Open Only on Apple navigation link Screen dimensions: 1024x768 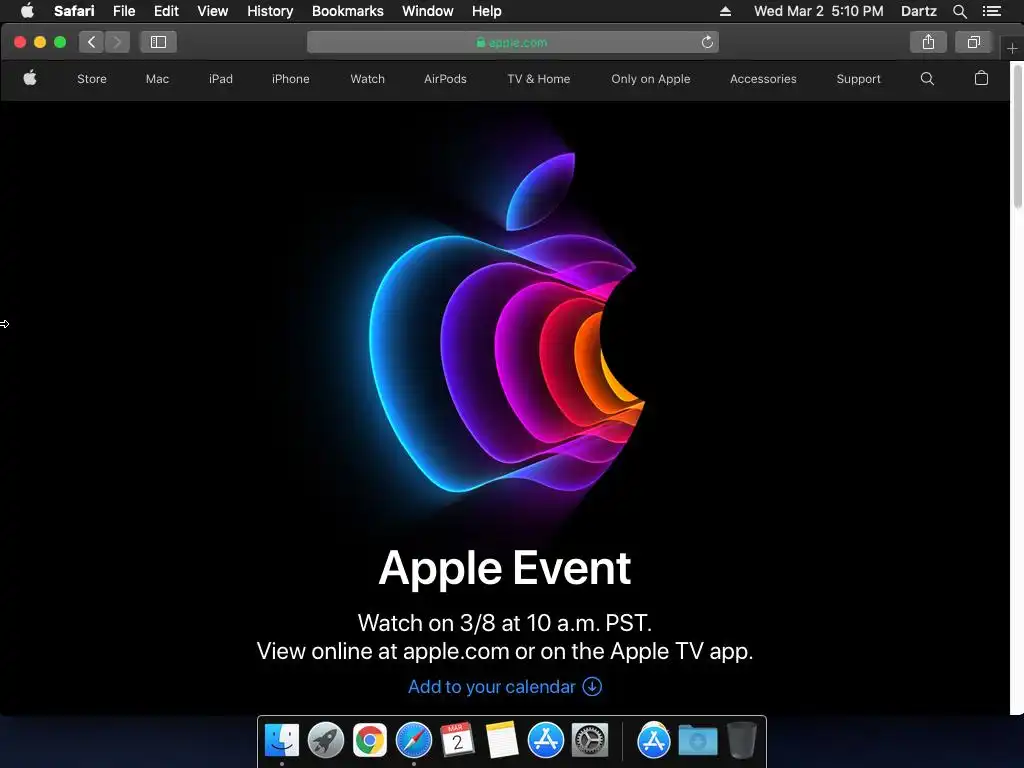point(650,79)
